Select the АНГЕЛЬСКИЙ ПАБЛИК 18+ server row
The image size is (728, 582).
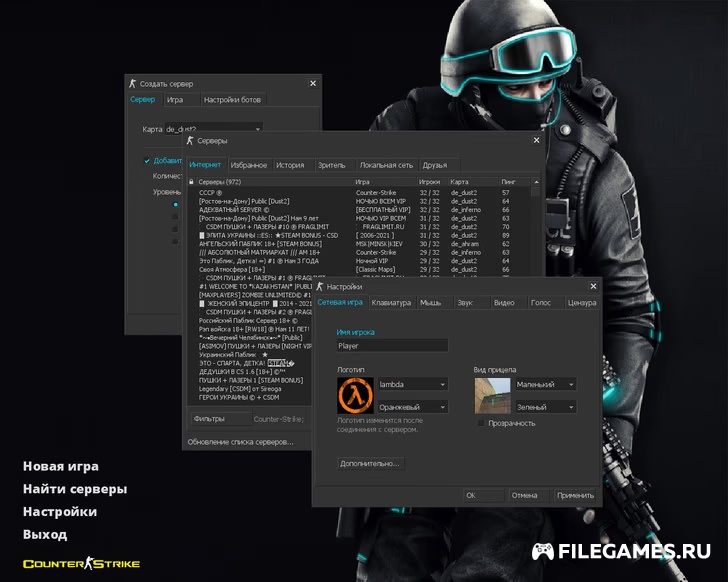360,244
